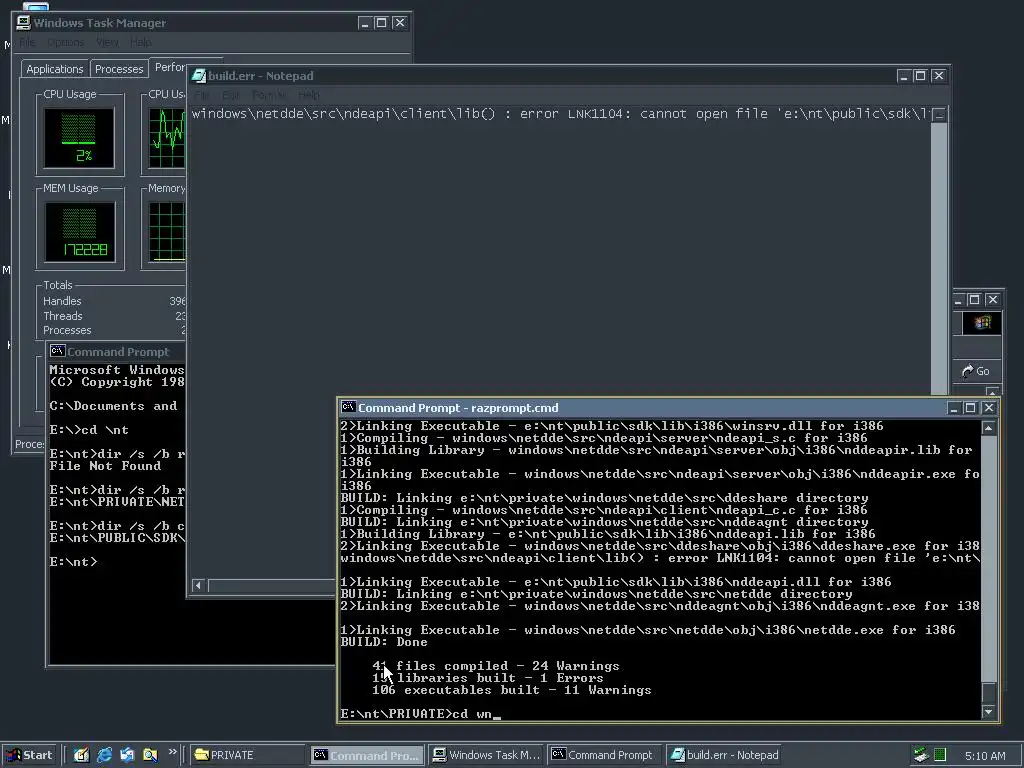Open Notepad File menu
1024x768 pixels.
201,95
